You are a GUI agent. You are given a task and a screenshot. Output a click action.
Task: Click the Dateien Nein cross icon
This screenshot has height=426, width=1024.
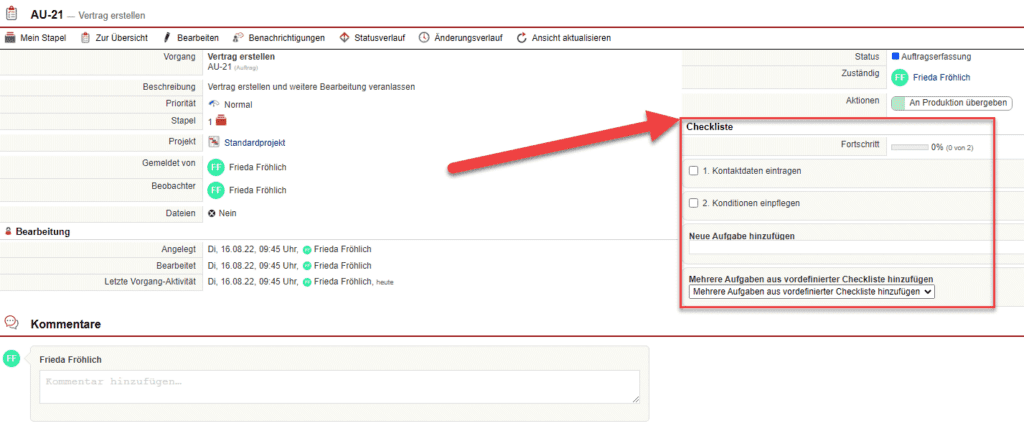[x=212, y=213]
